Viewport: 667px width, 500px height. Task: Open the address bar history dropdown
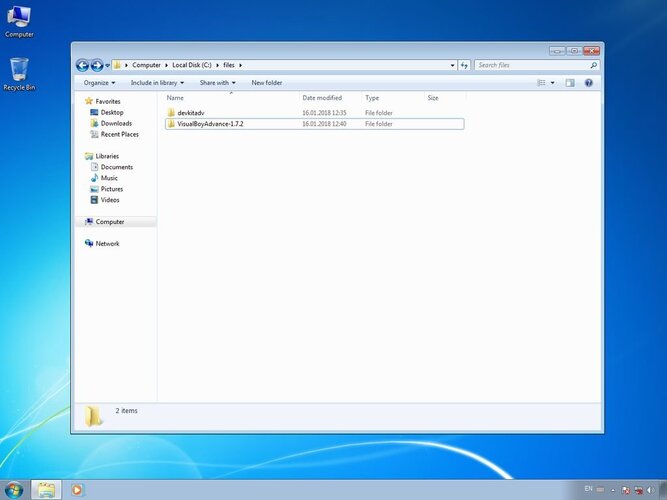(x=452, y=65)
